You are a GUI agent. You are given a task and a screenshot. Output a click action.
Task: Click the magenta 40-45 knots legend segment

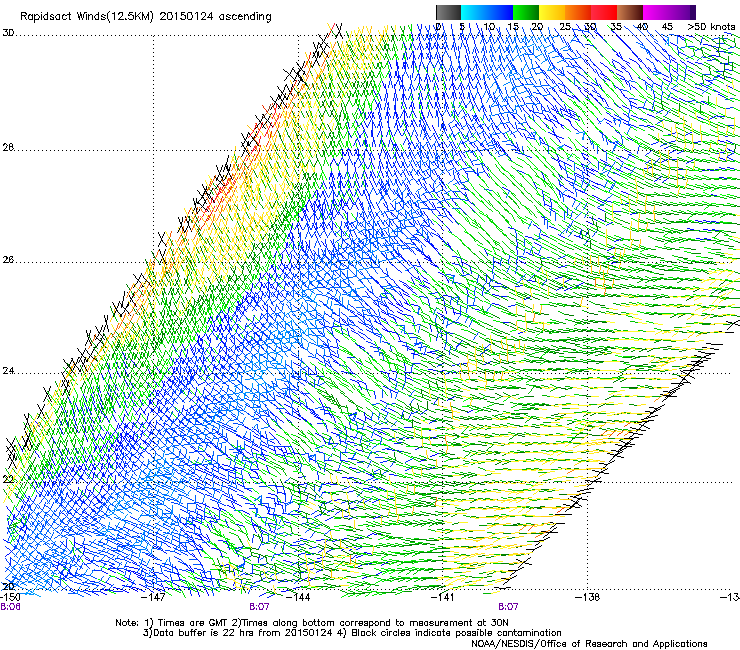click(656, 12)
